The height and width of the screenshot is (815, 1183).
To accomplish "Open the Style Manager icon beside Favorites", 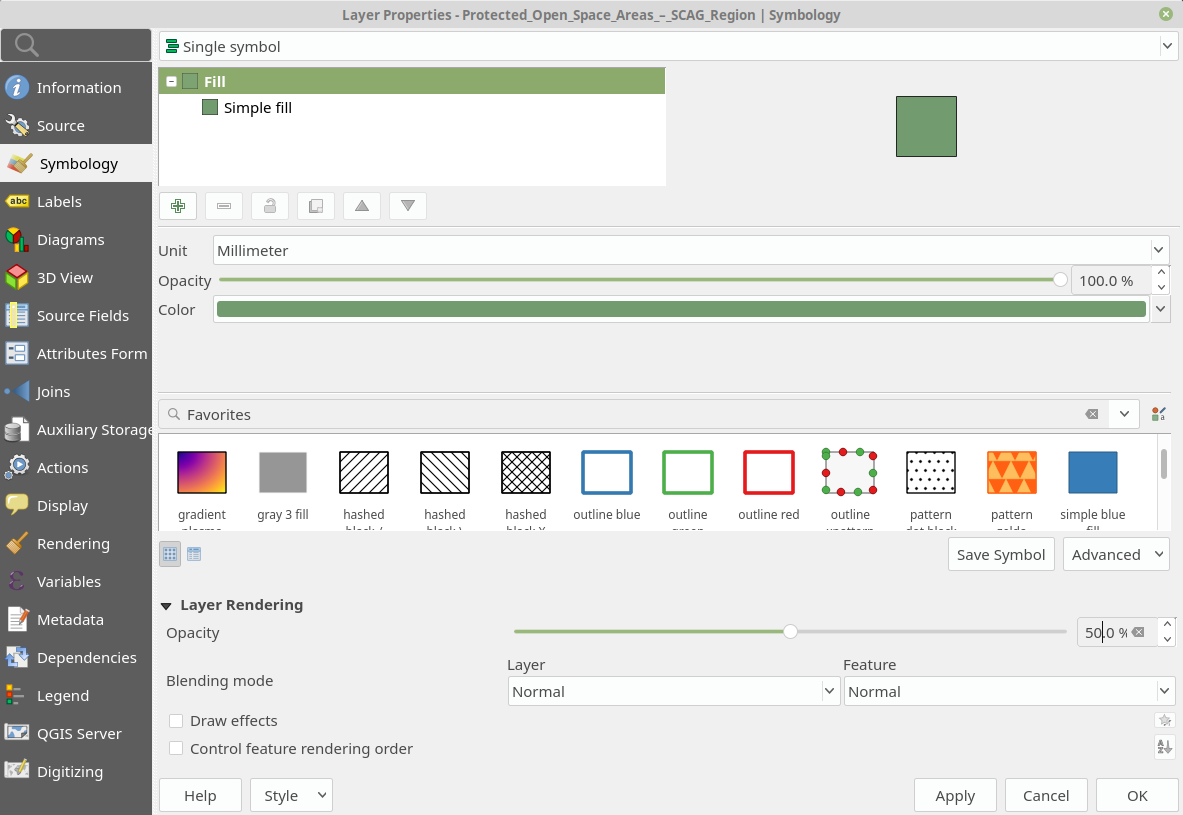I will pos(1159,414).
